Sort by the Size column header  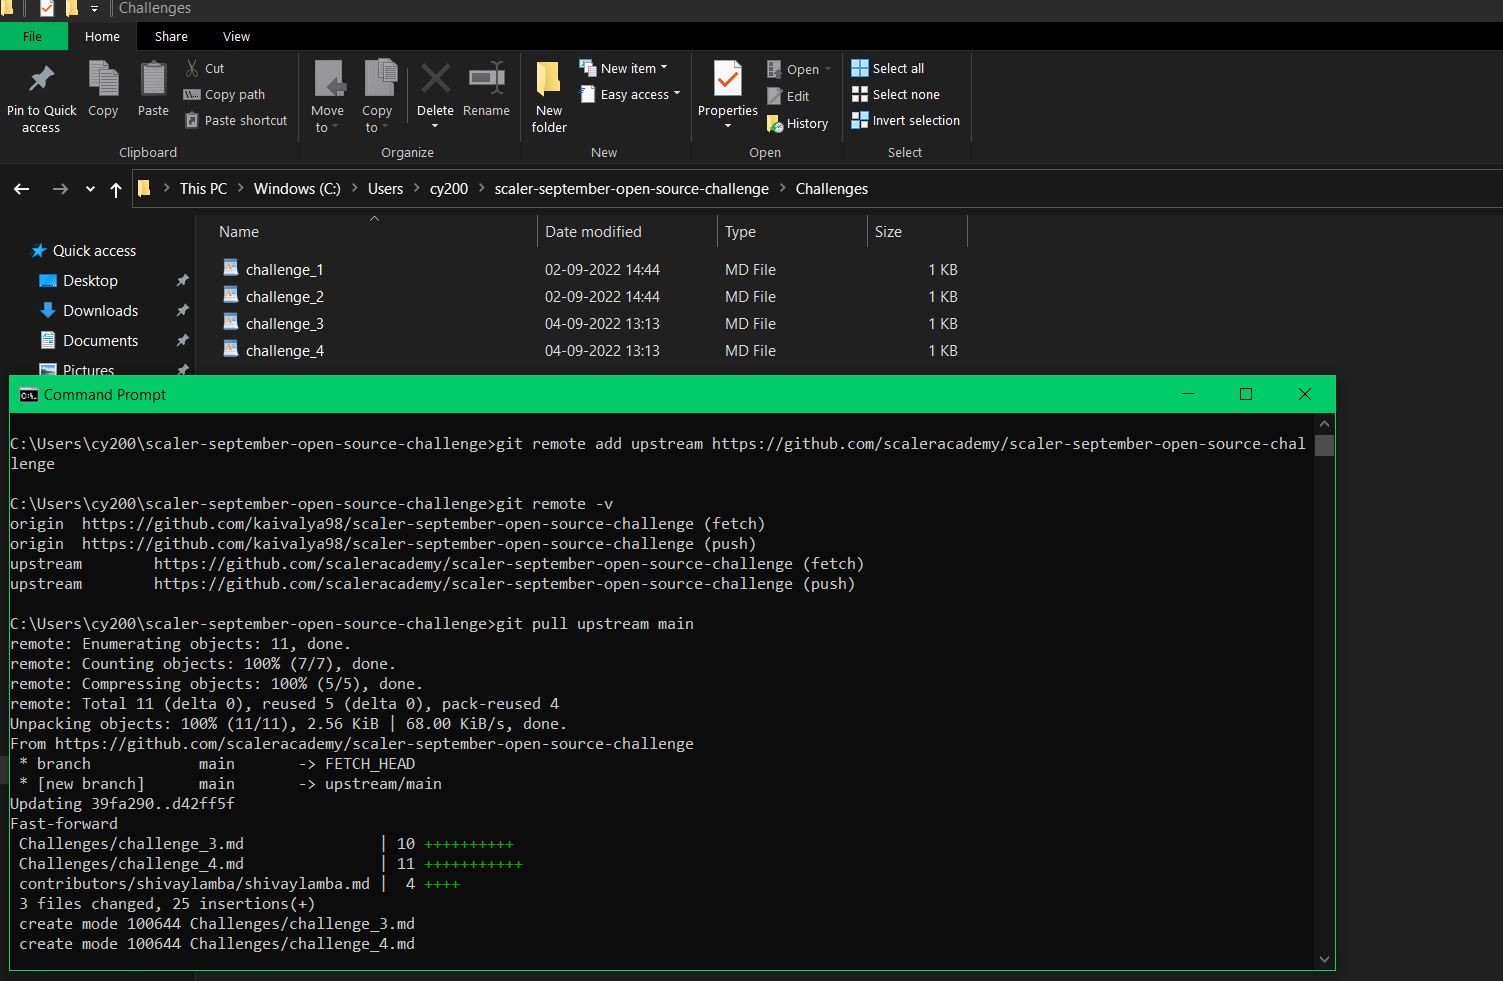888,231
